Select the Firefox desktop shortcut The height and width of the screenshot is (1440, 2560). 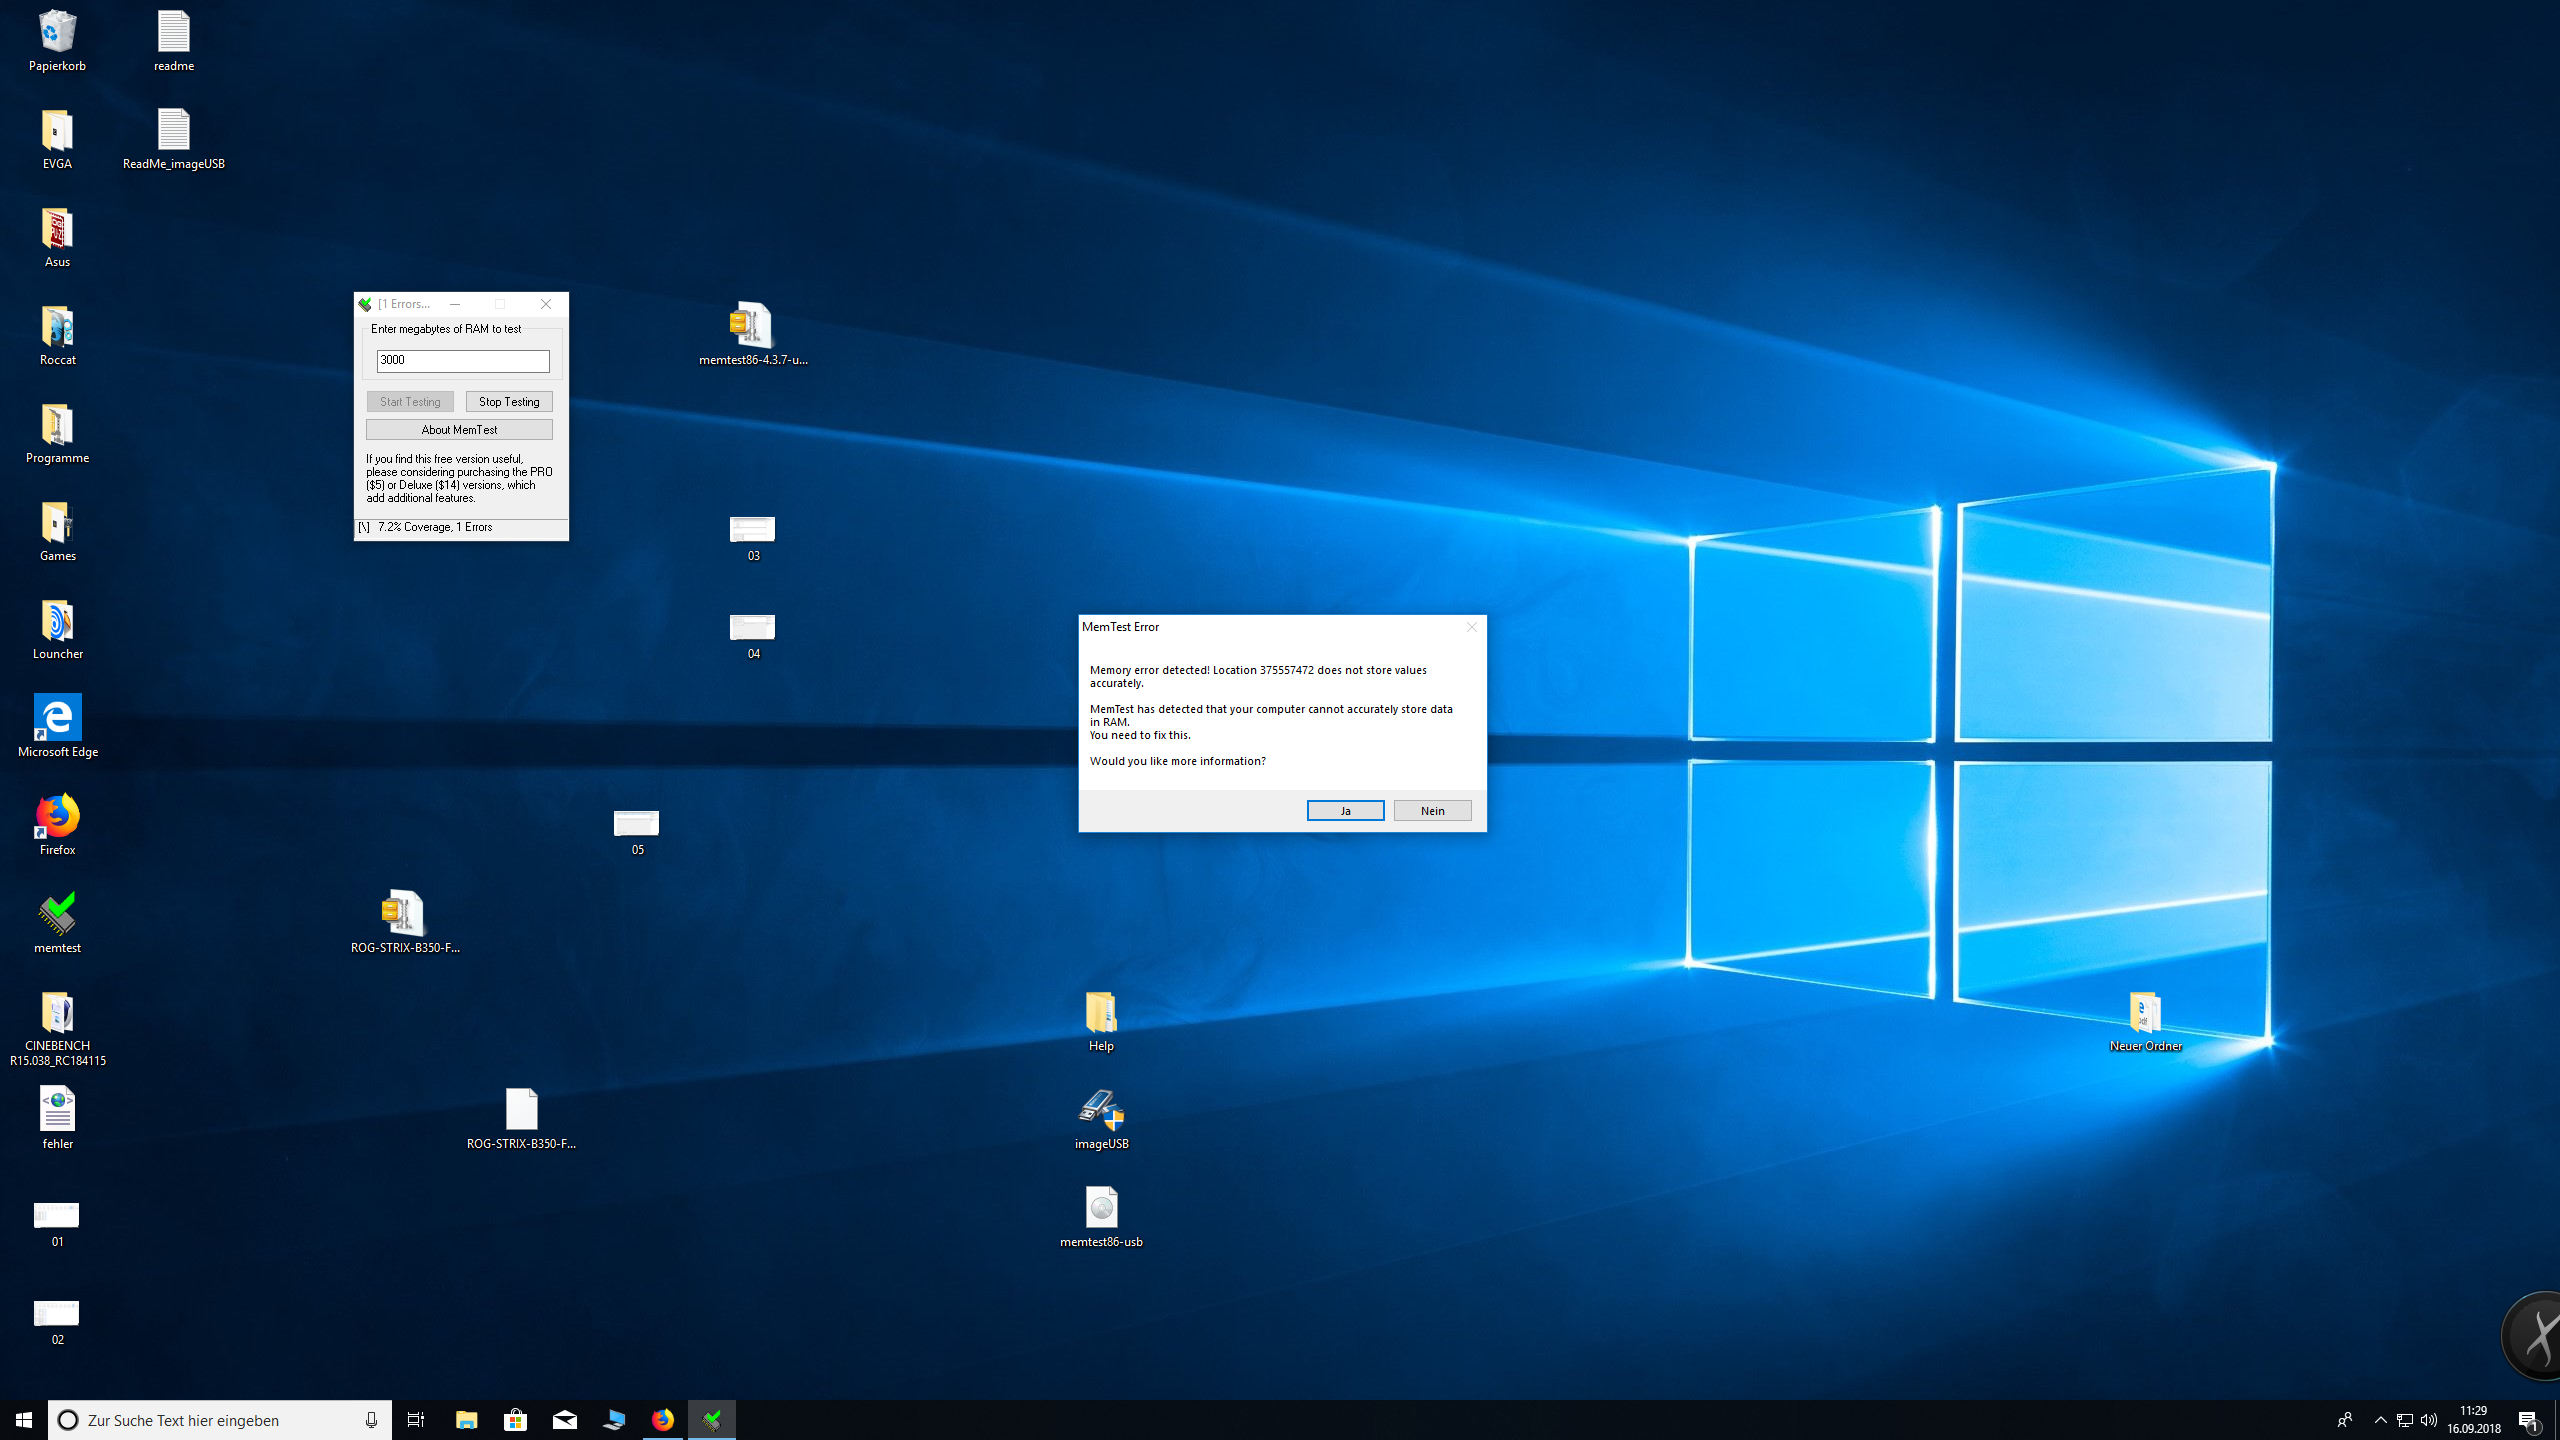pos(57,817)
